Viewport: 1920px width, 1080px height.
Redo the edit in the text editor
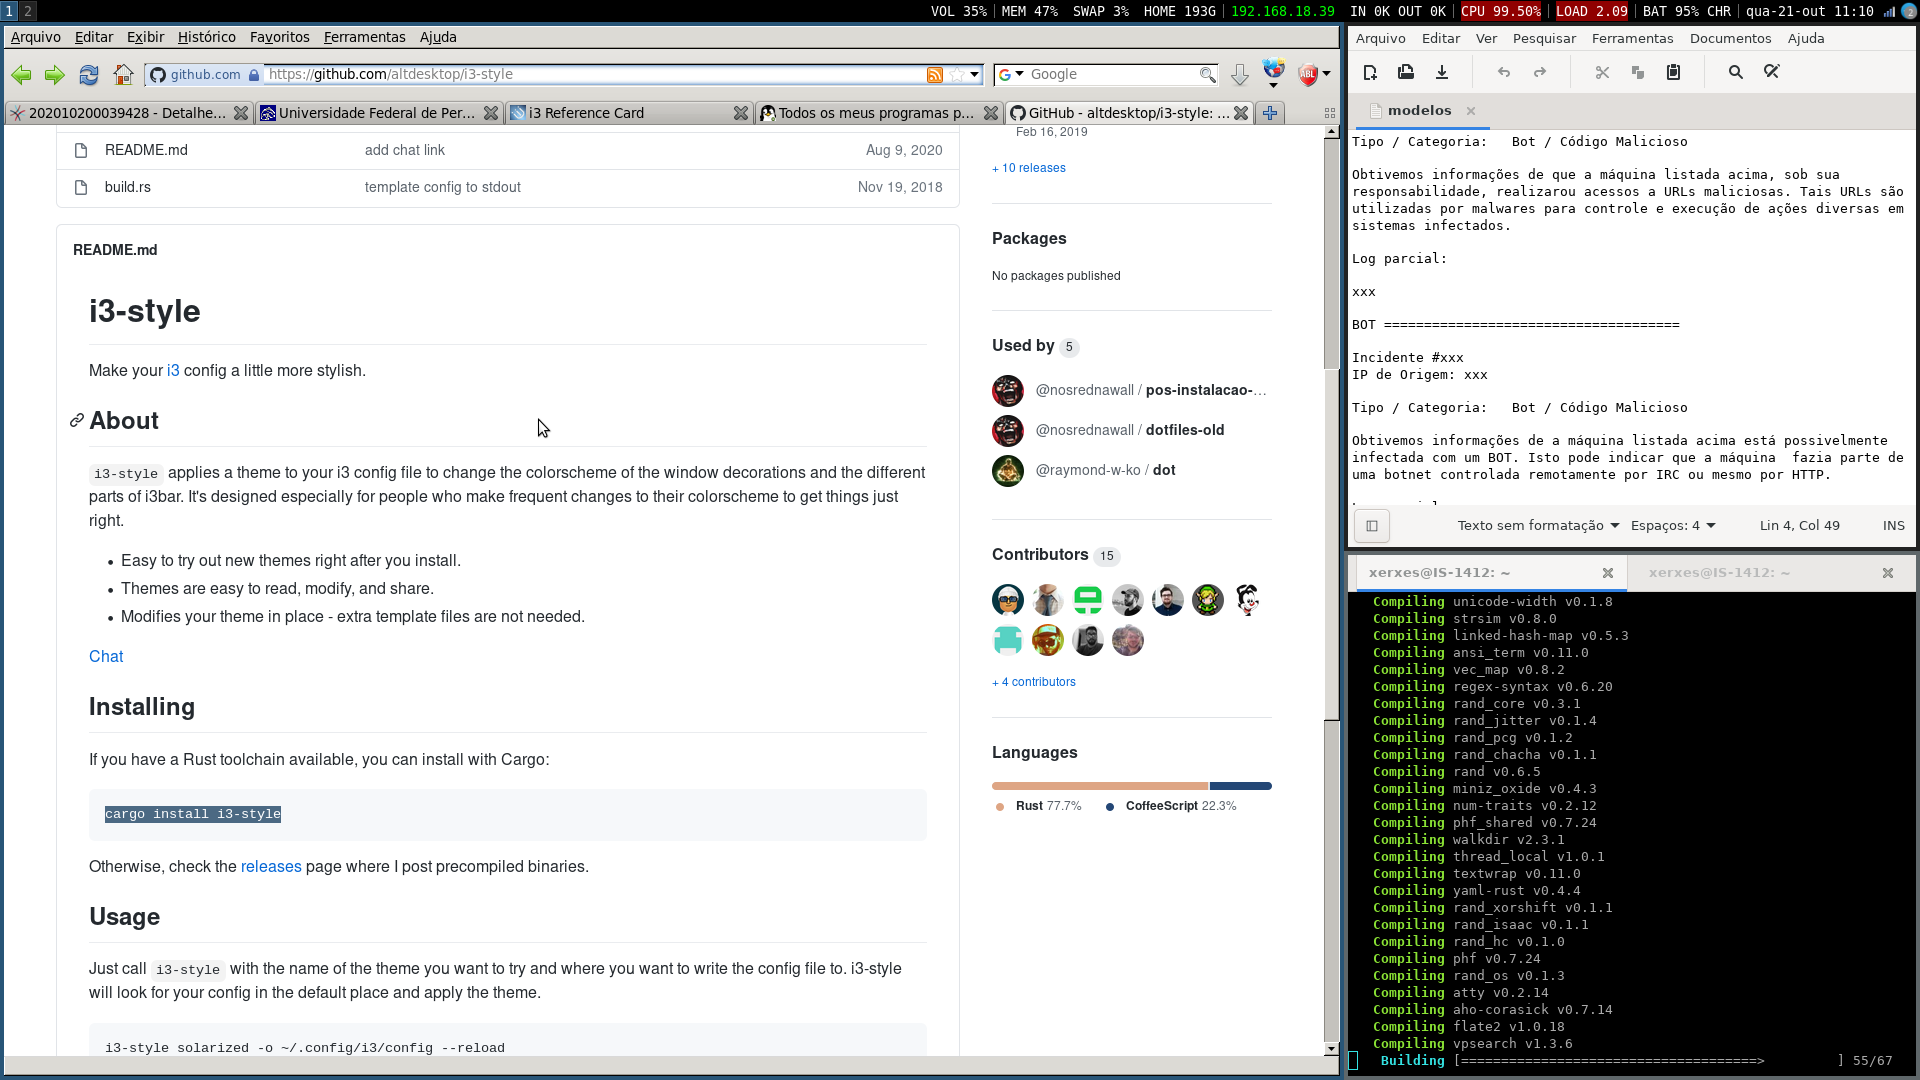pyautogui.click(x=1540, y=72)
